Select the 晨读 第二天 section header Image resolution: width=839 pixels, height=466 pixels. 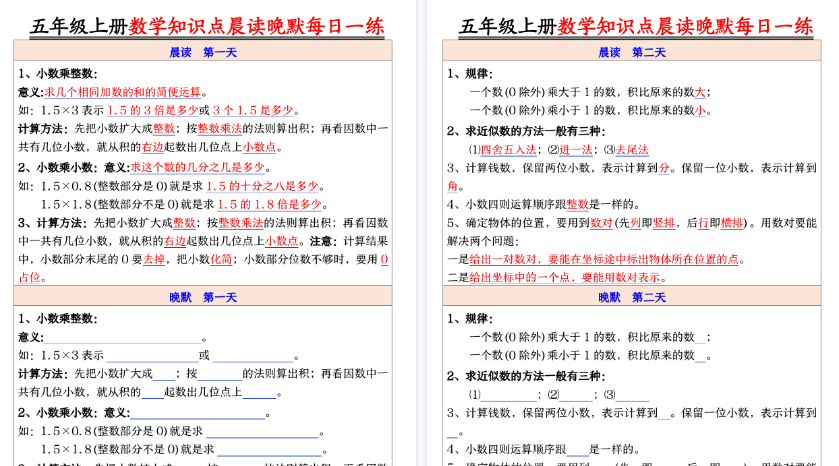[632, 52]
